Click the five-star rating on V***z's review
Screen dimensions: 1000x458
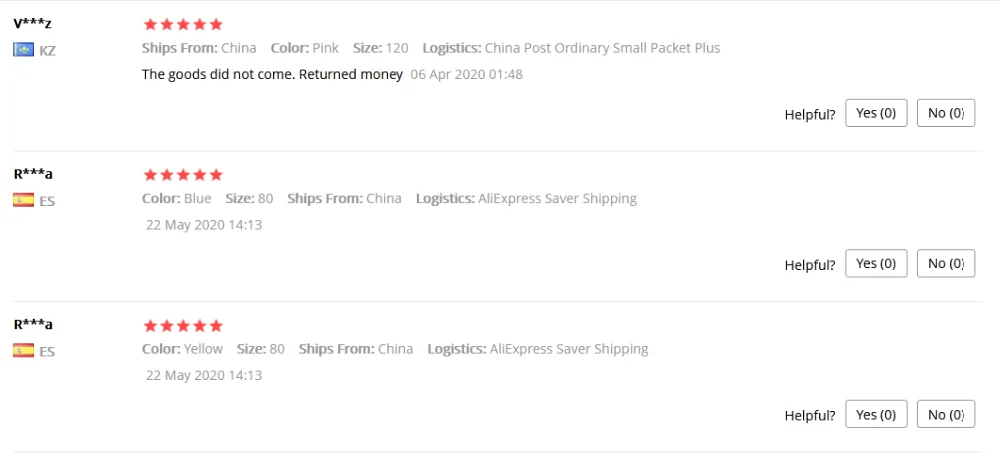click(183, 24)
